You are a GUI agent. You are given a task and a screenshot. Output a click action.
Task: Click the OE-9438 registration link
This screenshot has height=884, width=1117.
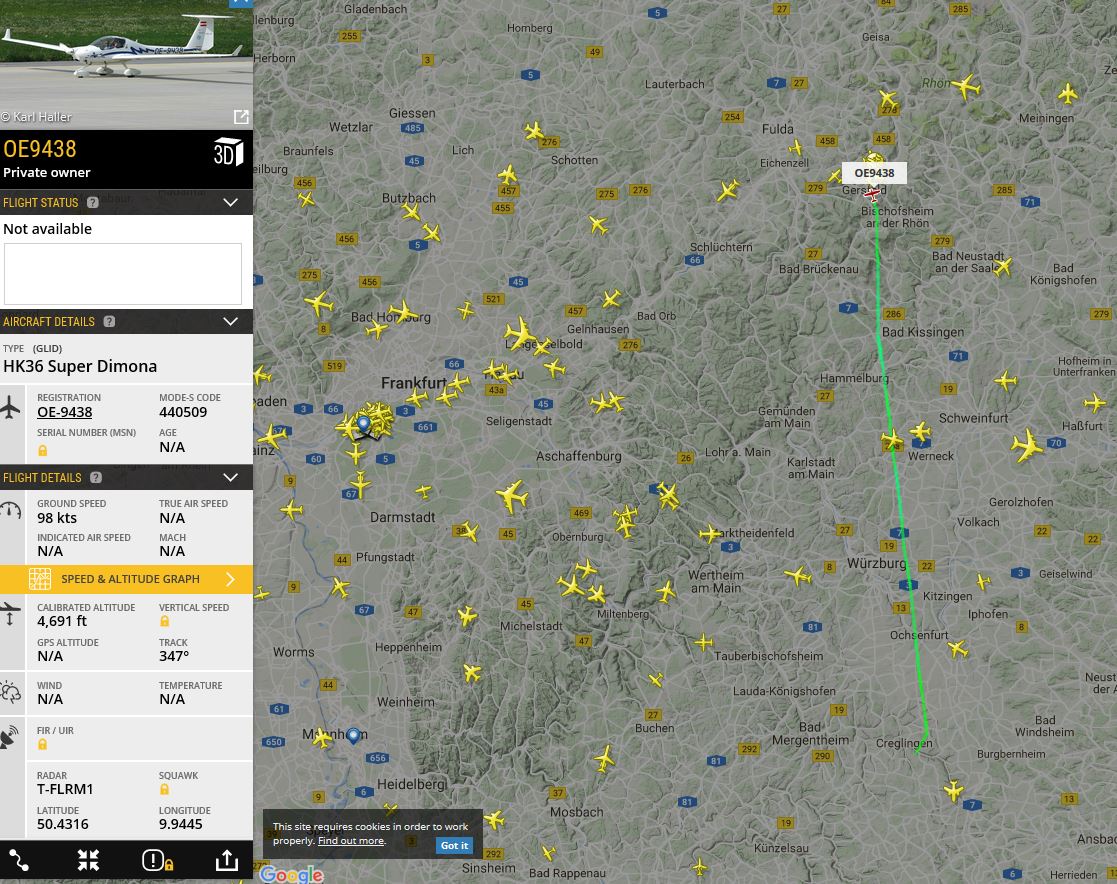coord(65,412)
